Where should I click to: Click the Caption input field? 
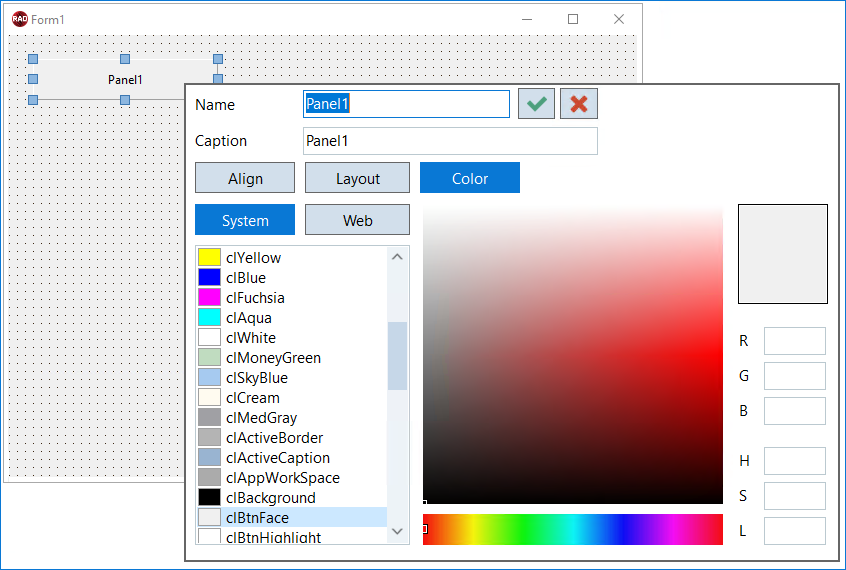[x=450, y=141]
